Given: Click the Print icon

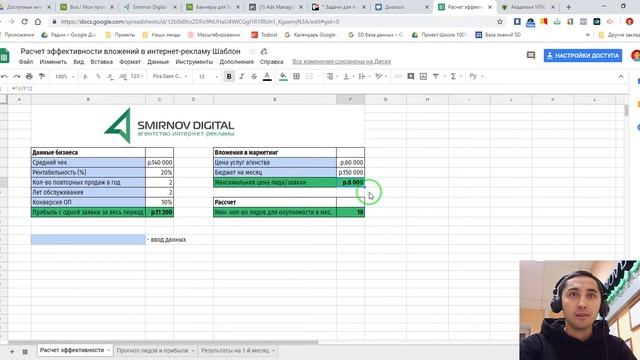Looking at the screenshot, I should pyautogui.click(x=29, y=76).
